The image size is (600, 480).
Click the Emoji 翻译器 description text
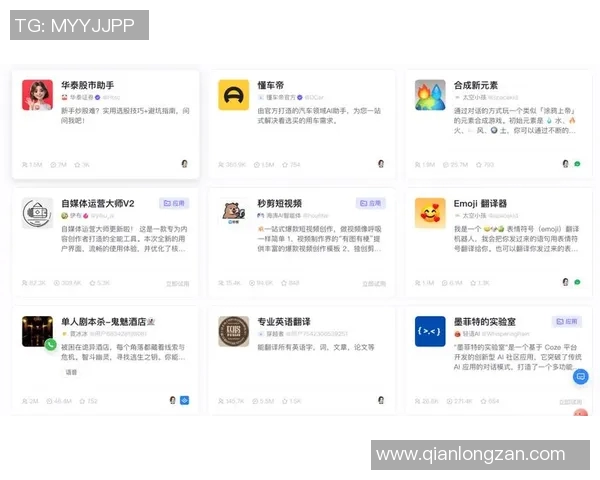tap(516, 239)
